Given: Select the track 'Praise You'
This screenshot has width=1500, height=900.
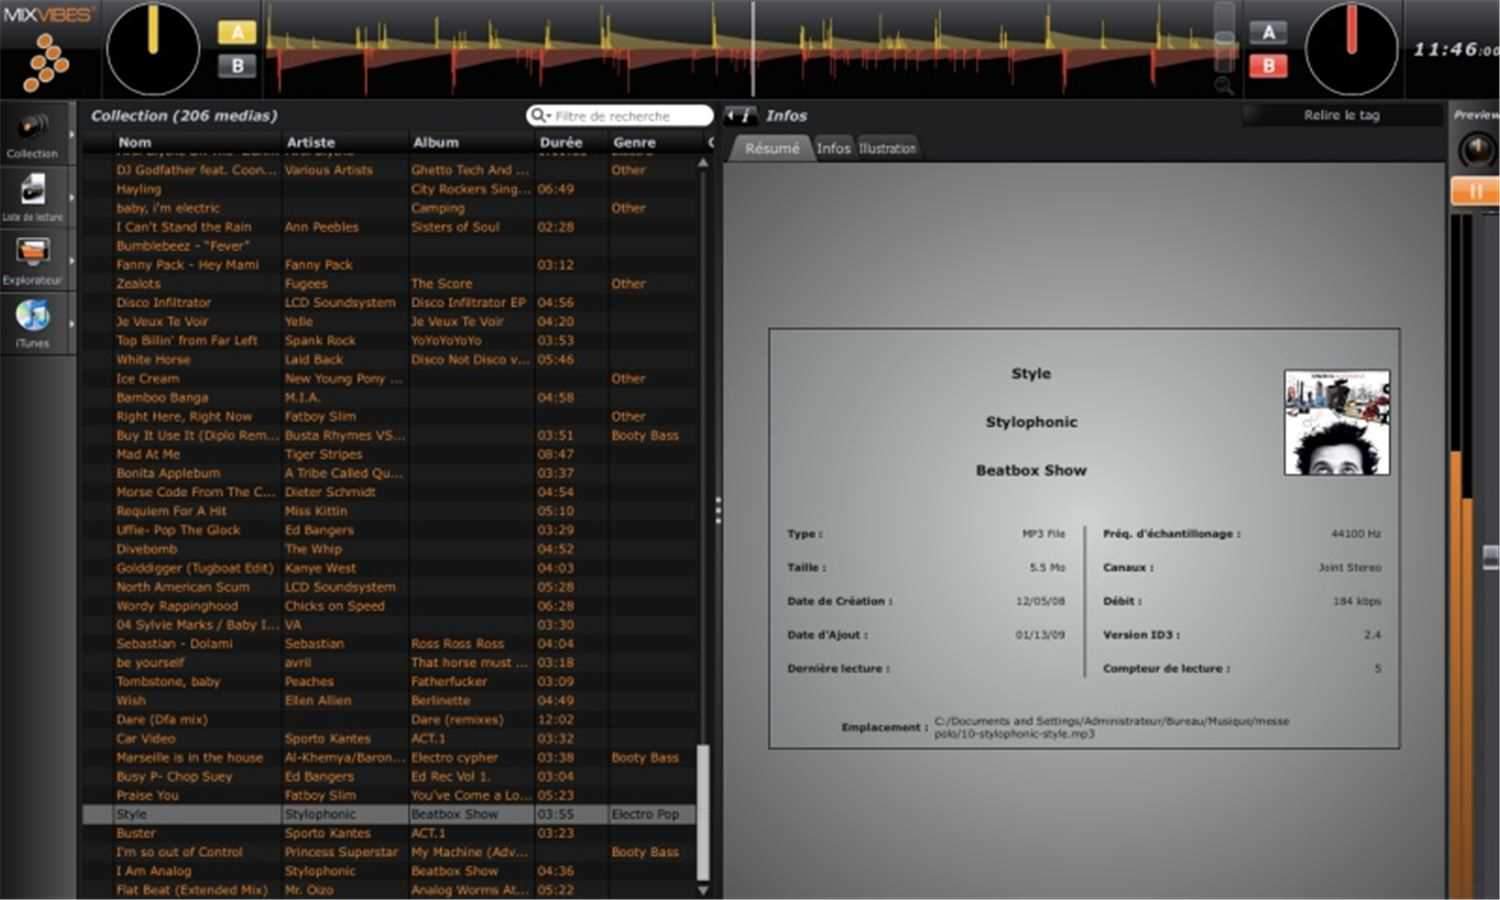Looking at the screenshot, I should (x=390, y=795).
